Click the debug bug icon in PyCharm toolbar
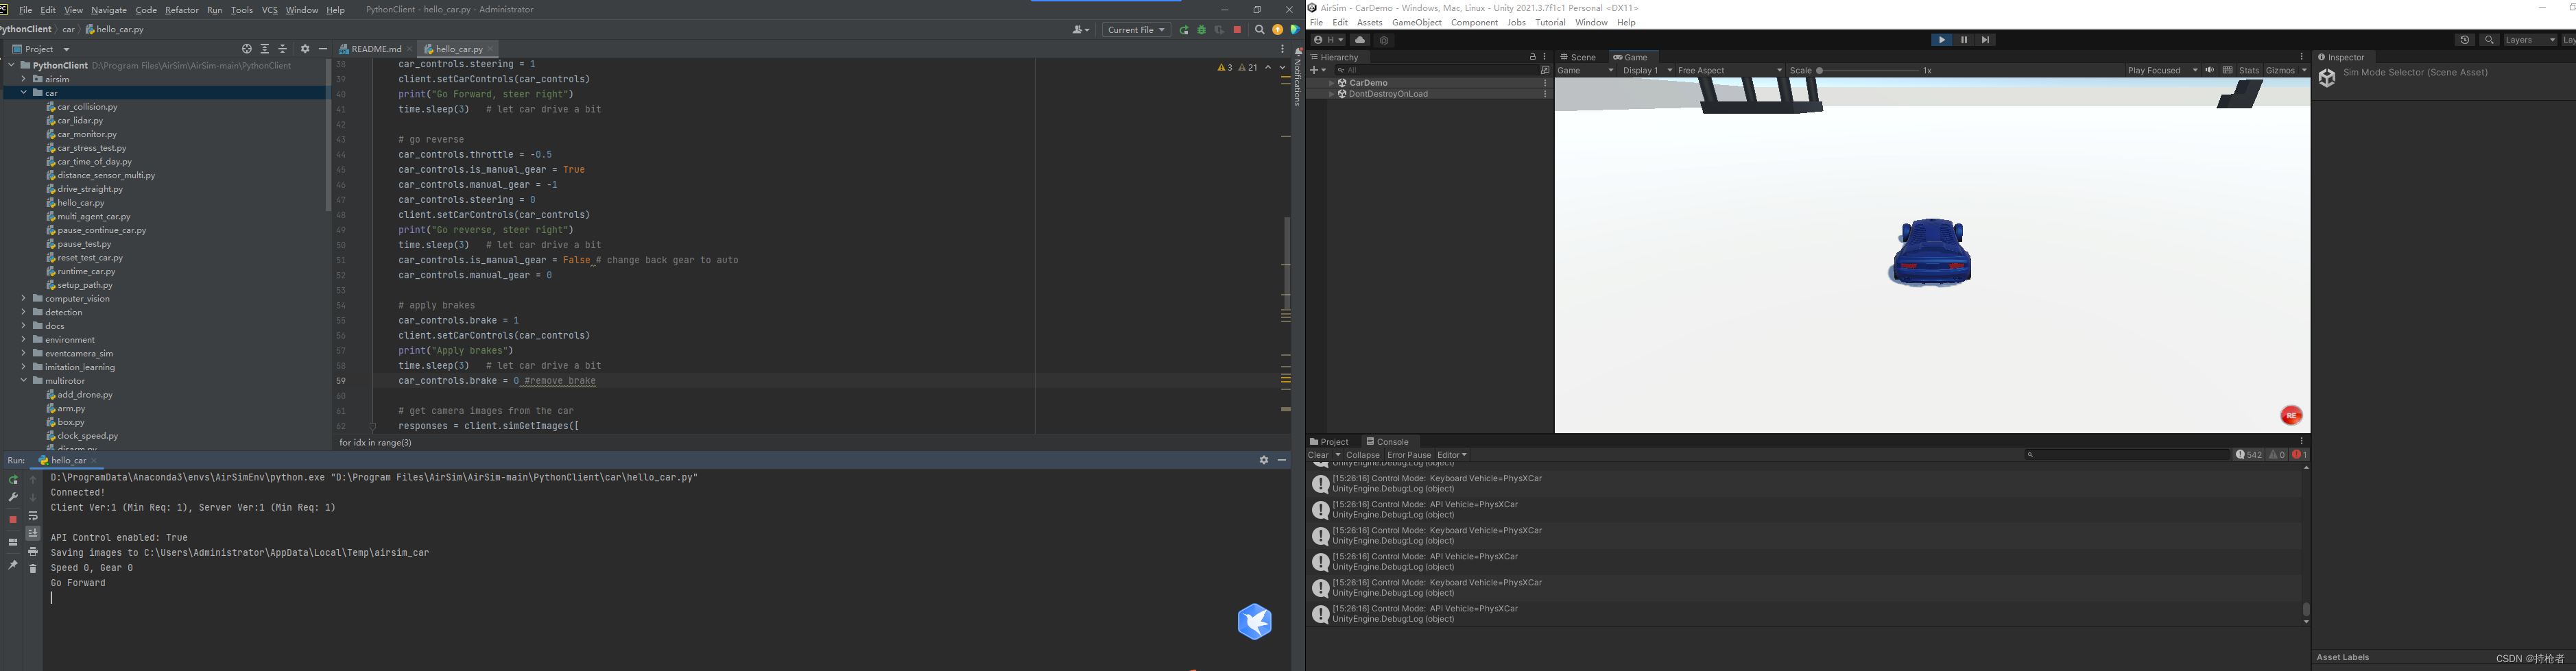2576x671 pixels. pos(1201,30)
